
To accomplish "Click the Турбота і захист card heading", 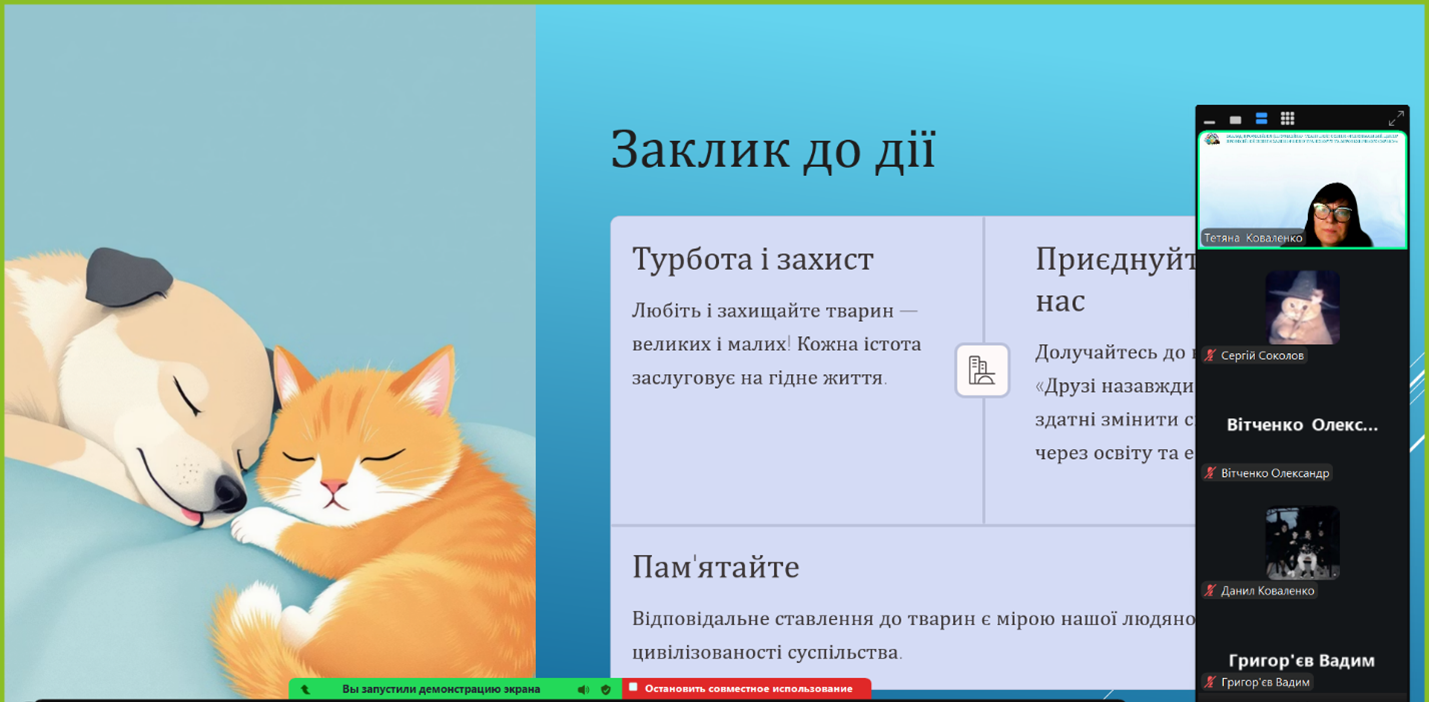I will click(x=752, y=259).
